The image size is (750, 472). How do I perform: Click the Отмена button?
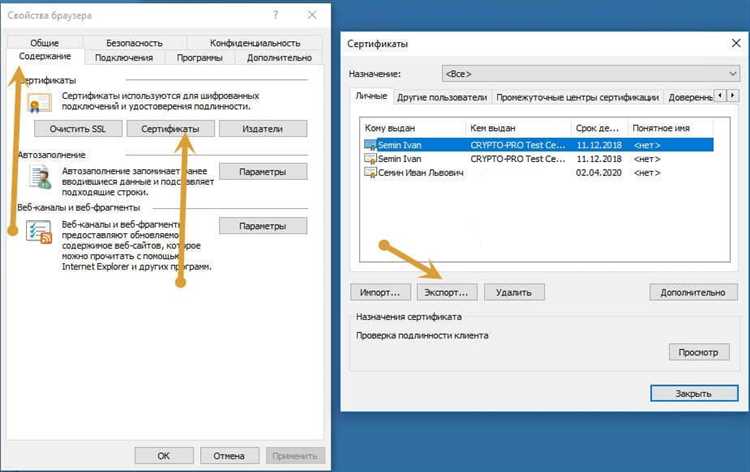coord(229,456)
